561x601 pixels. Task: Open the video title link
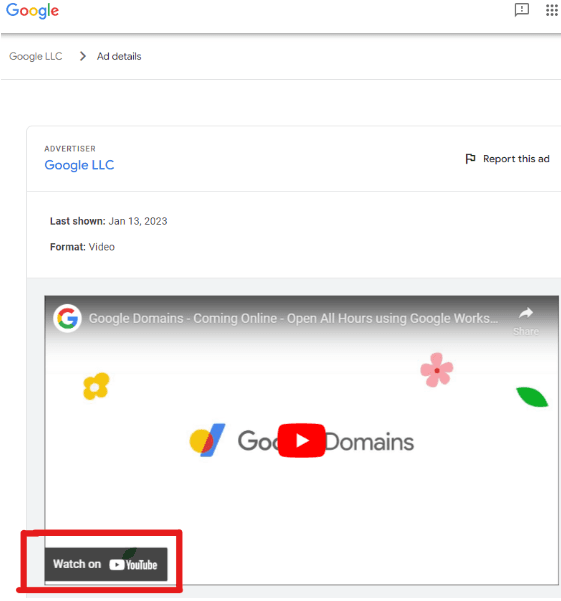click(294, 318)
